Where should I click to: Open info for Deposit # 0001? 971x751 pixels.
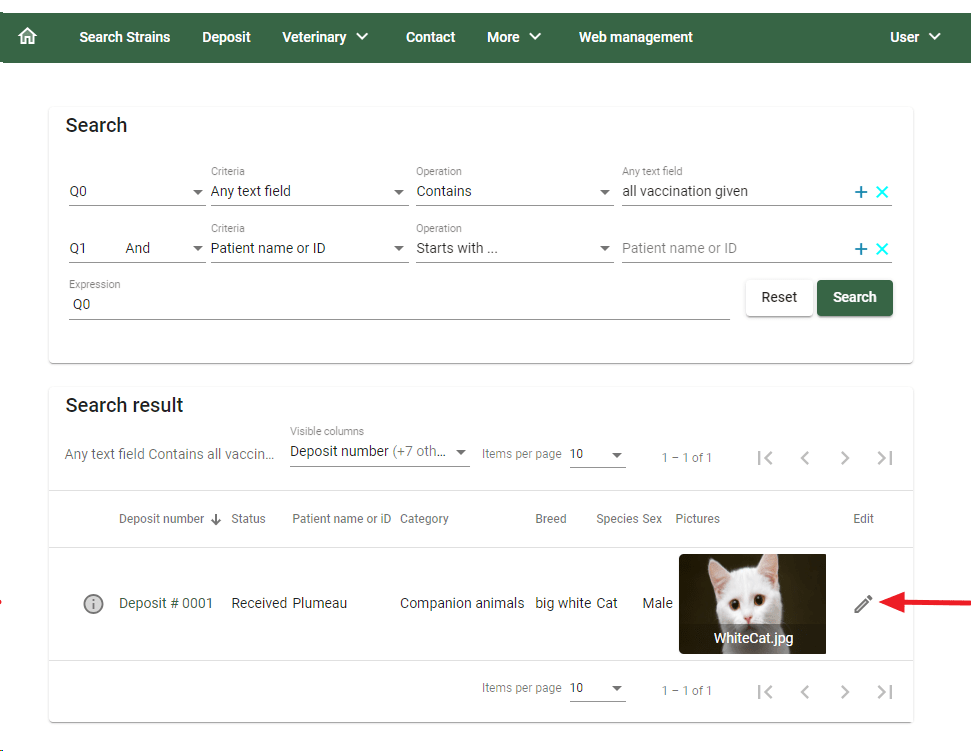coord(93,603)
